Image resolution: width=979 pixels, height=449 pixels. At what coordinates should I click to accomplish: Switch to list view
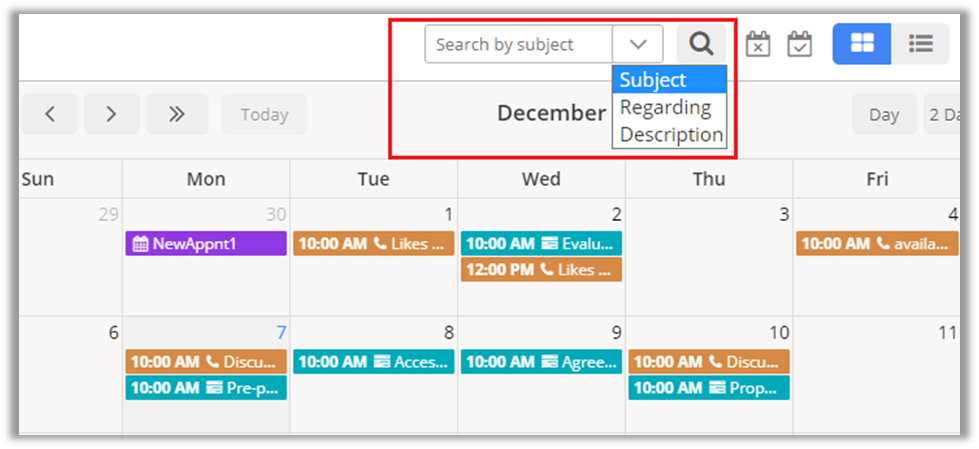point(920,44)
